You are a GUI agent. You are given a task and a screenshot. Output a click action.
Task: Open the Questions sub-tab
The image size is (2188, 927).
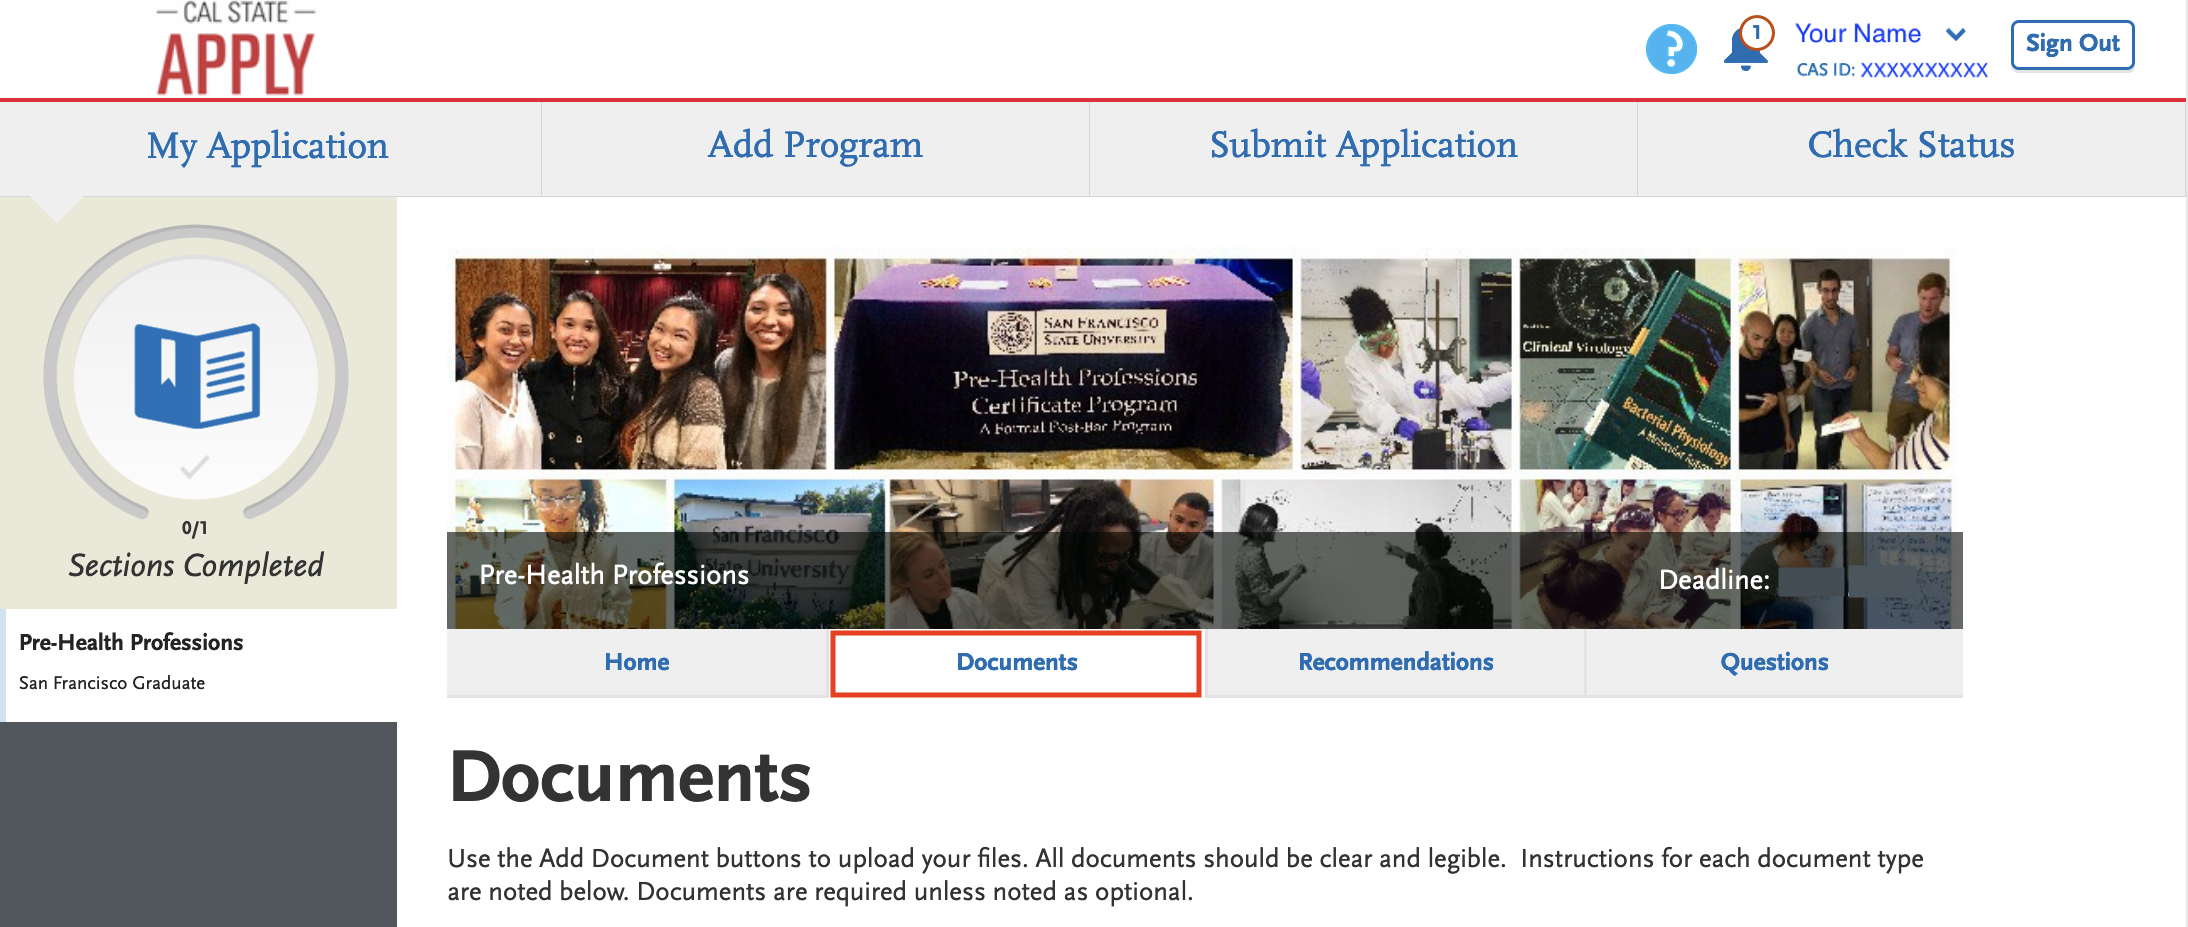coord(1774,662)
